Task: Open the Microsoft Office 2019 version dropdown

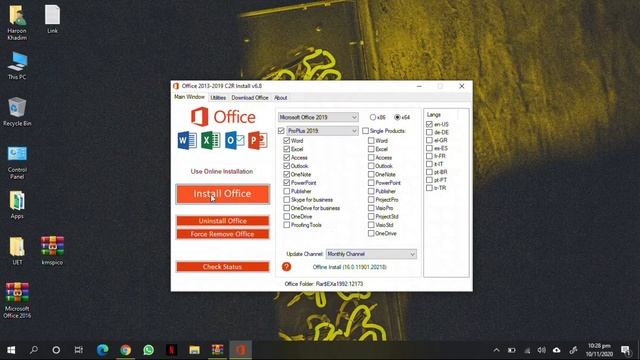Action: pos(318,117)
